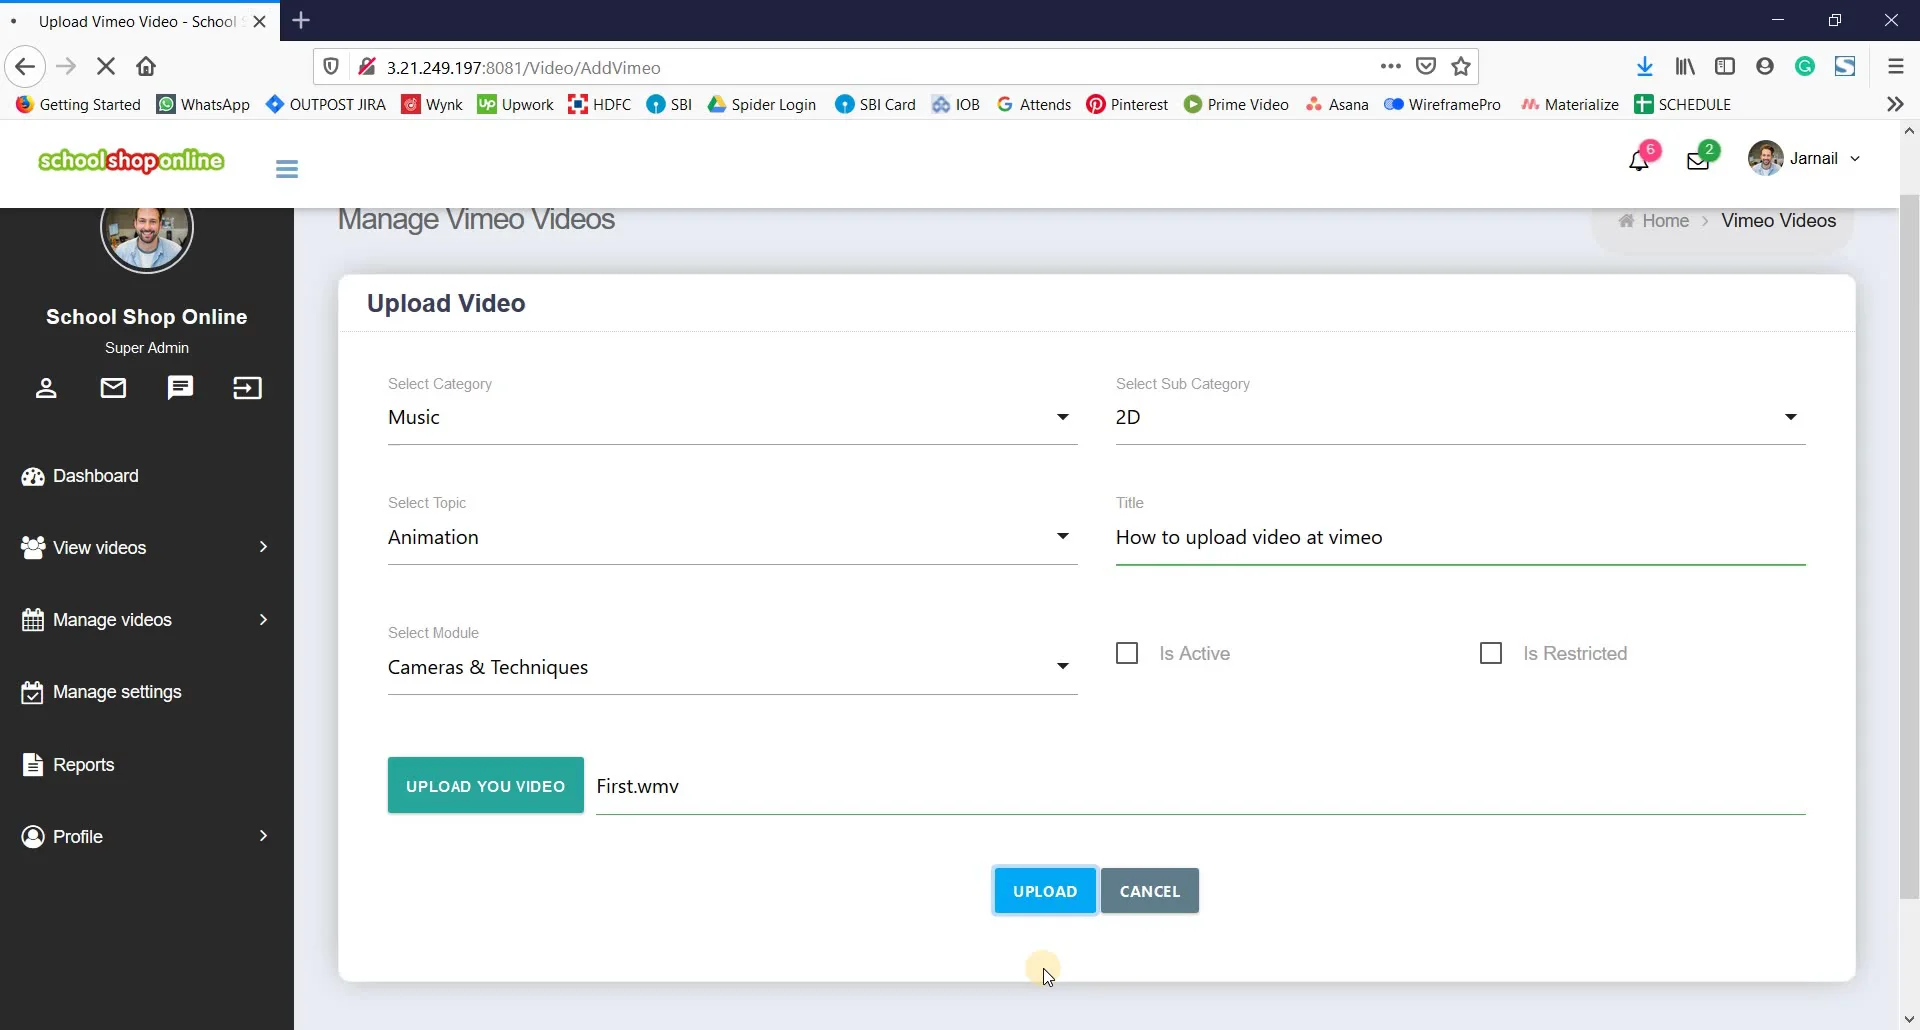Open the Asana bookmark

point(1337,104)
